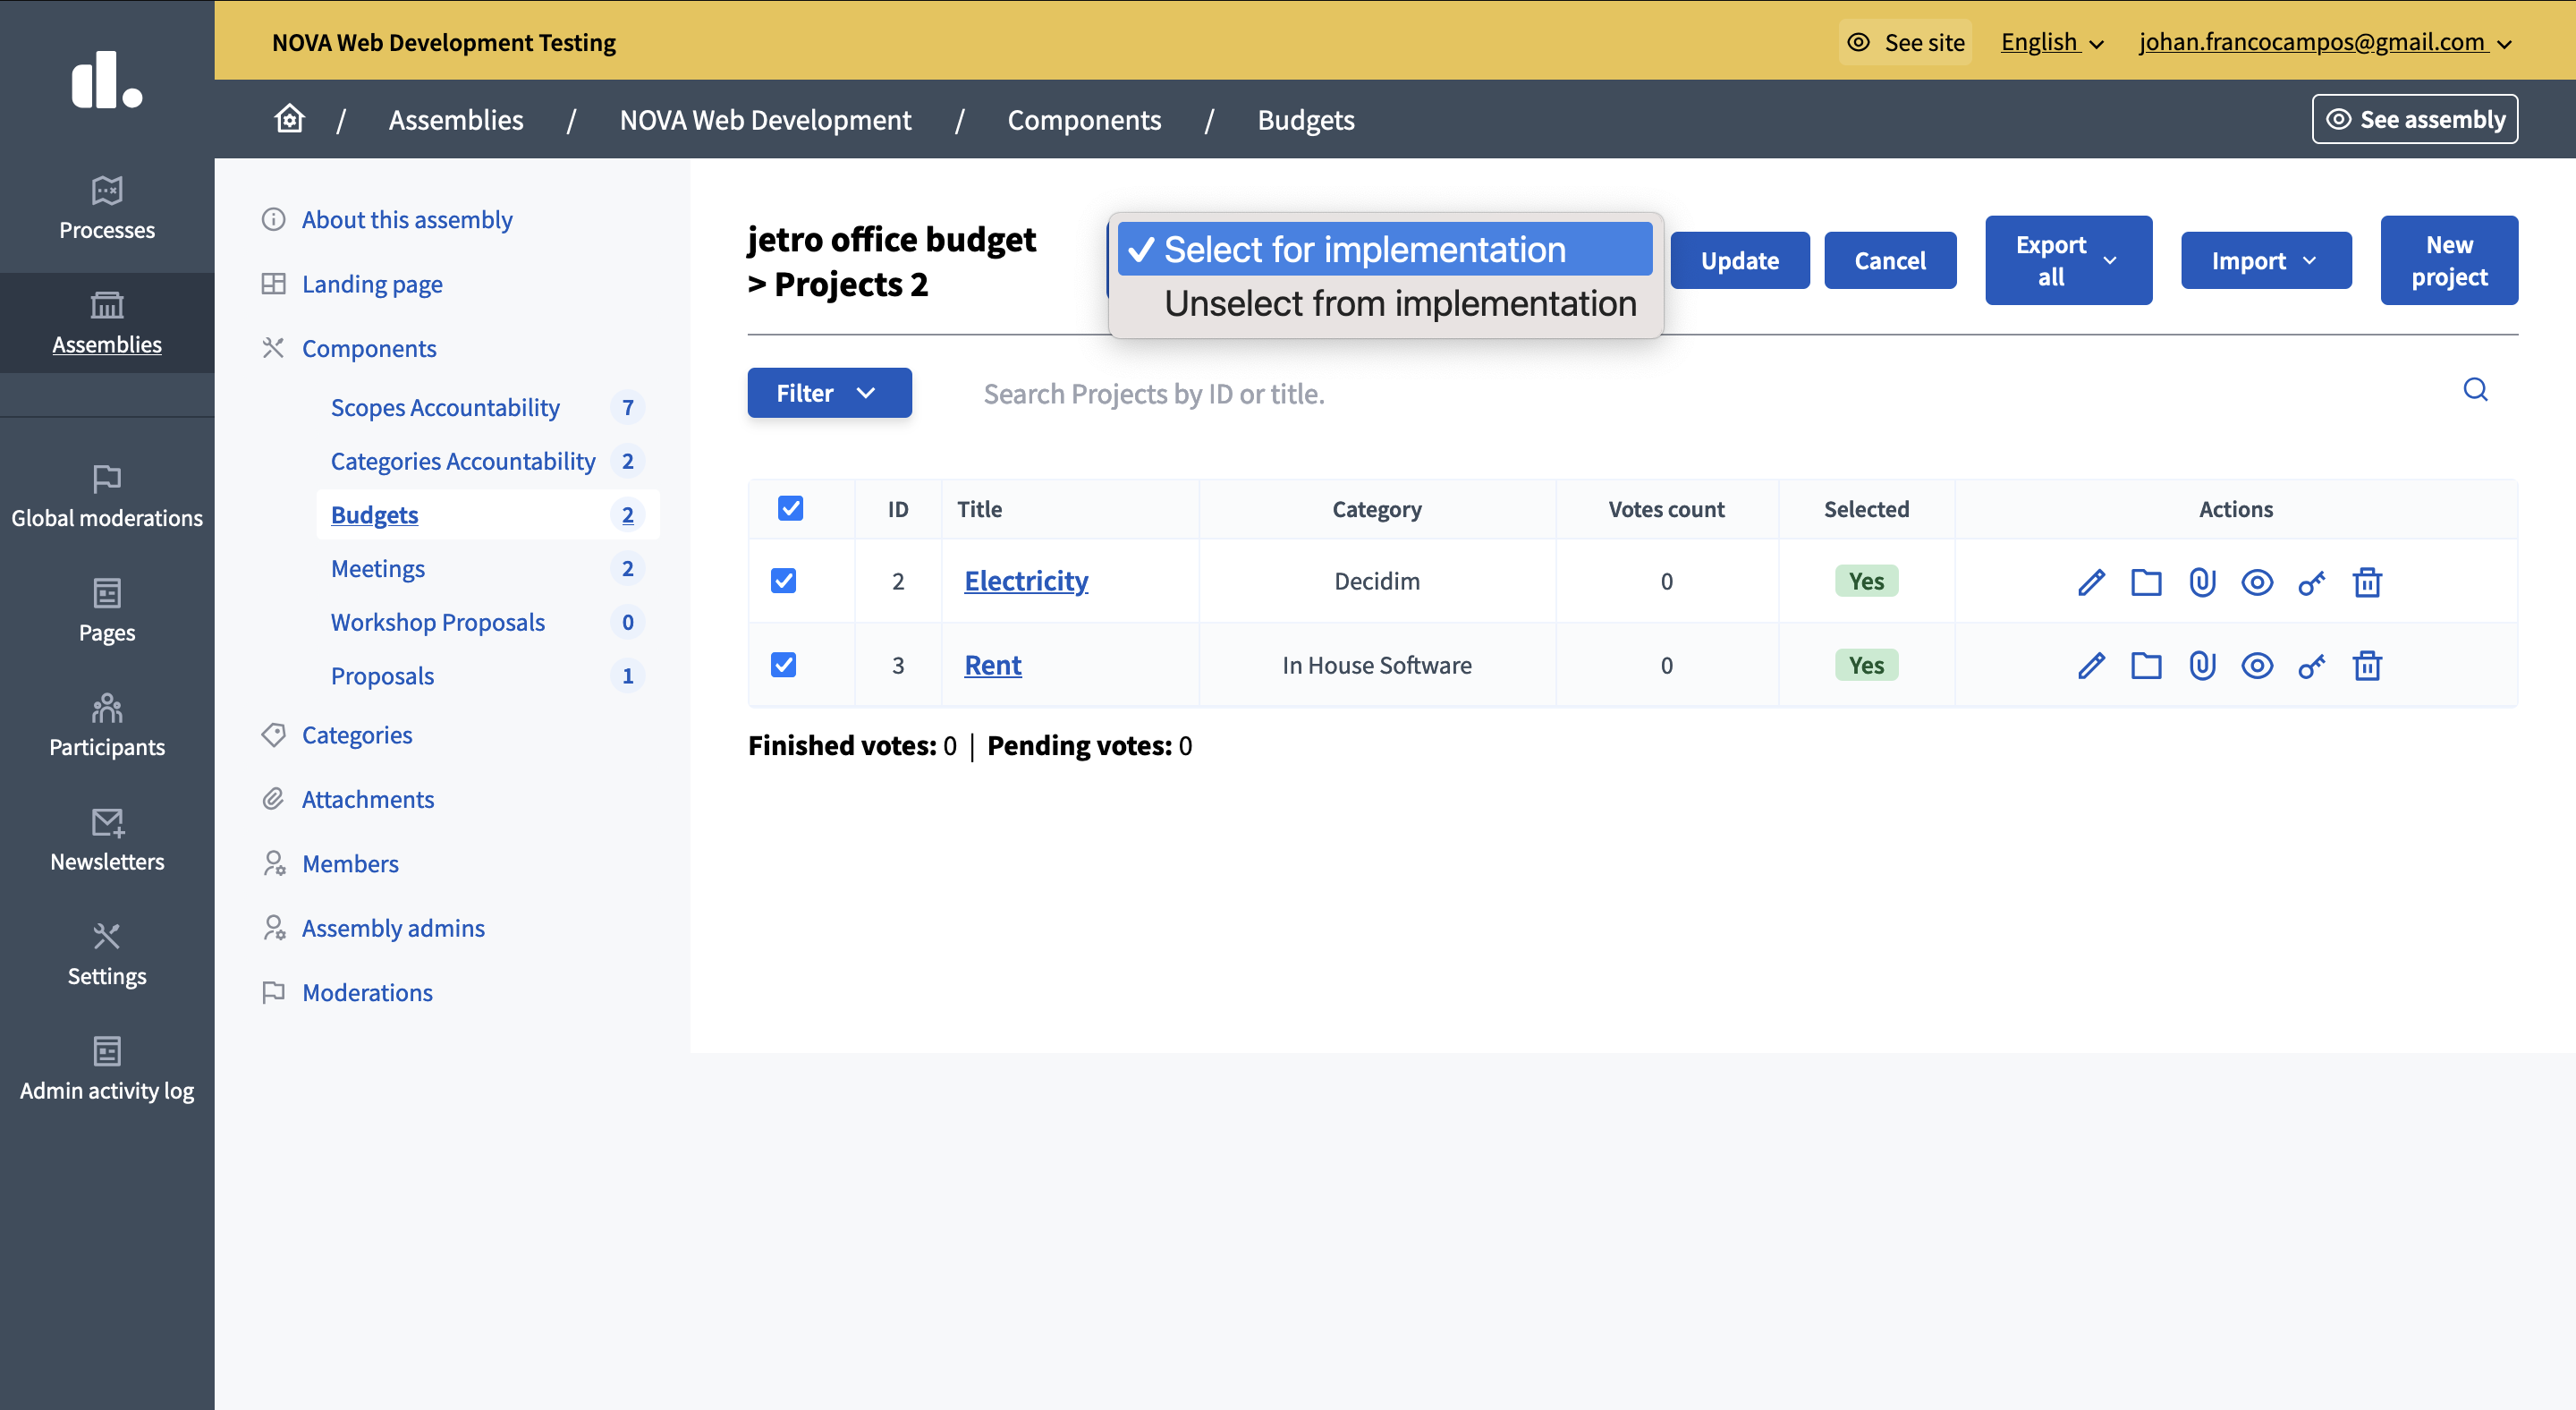Click the edit pencil icon for Electricity
Viewport: 2576px width, 1410px height.
[x=2091, y=582]
